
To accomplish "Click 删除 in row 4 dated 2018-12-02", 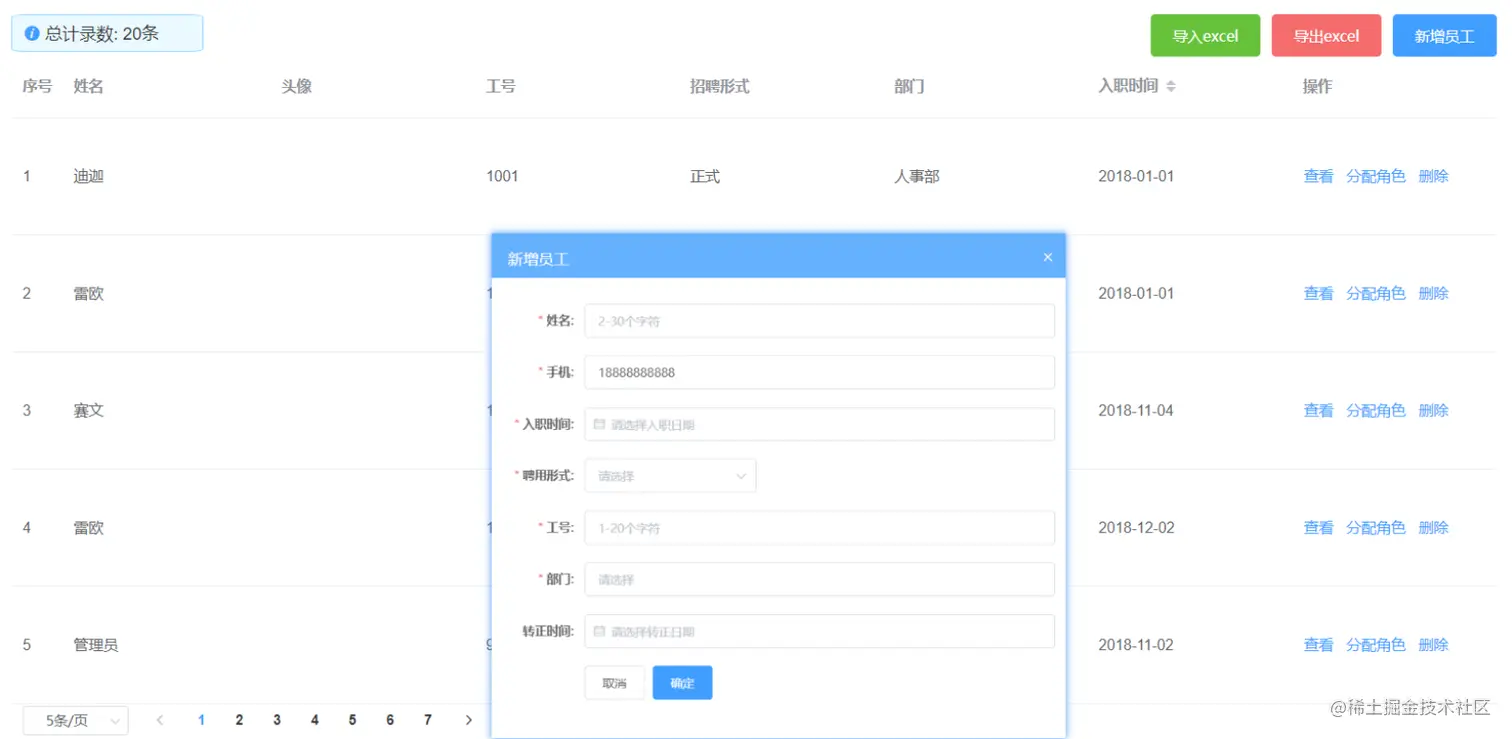I will [x=1433, y=527].
